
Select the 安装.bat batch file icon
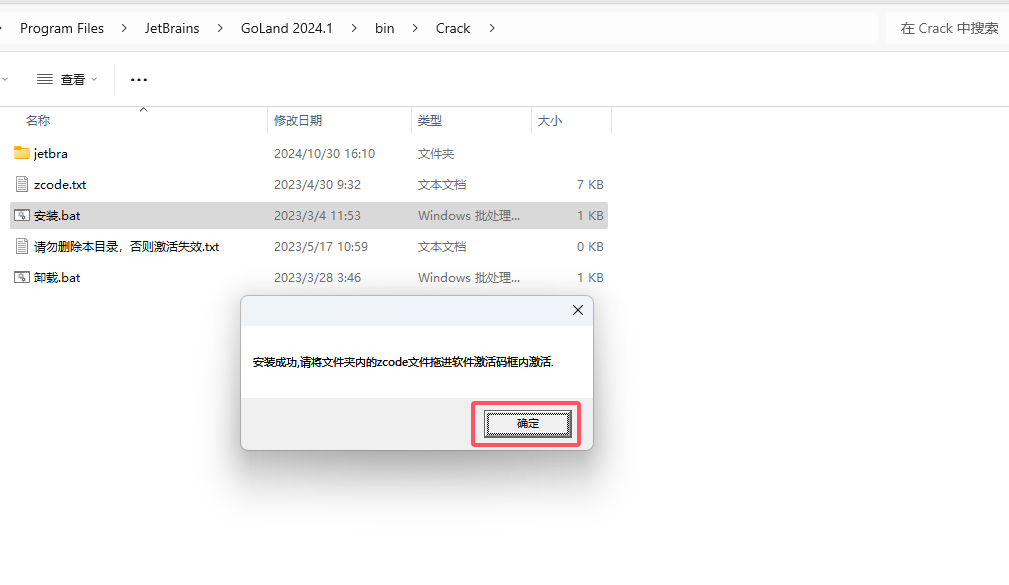(22, 215)
